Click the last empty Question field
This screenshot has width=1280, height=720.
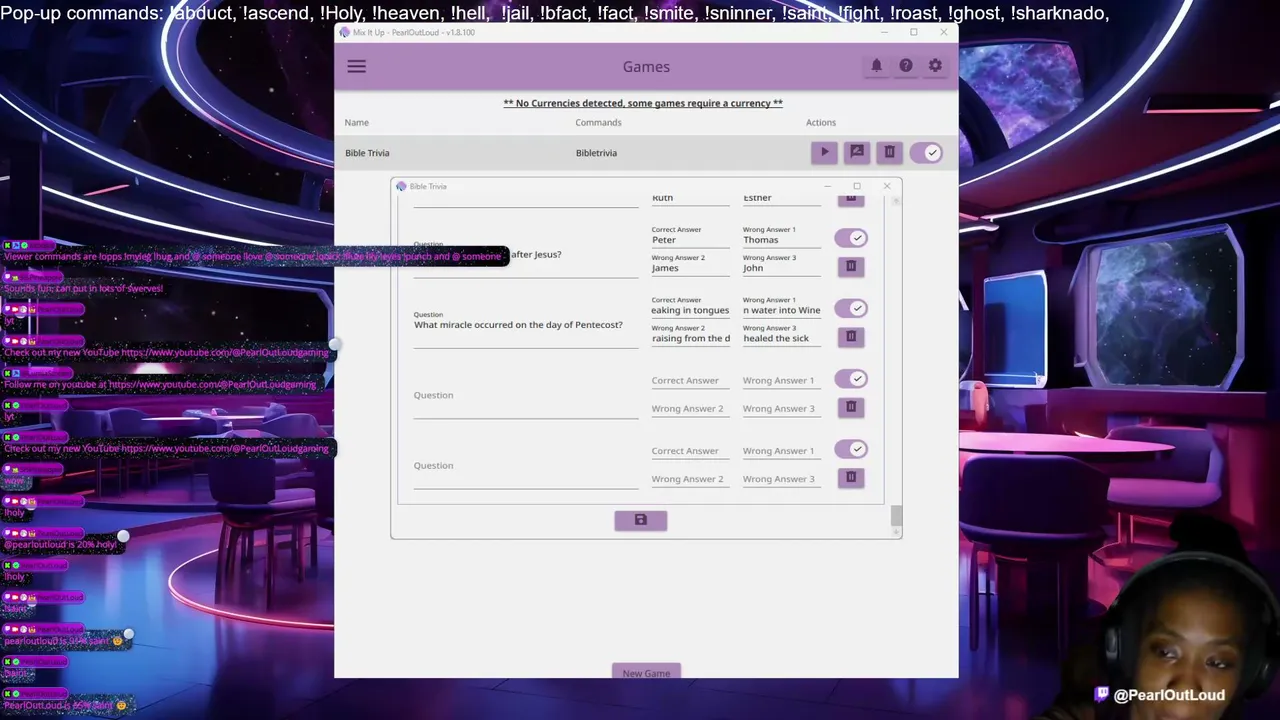(525, 468)
